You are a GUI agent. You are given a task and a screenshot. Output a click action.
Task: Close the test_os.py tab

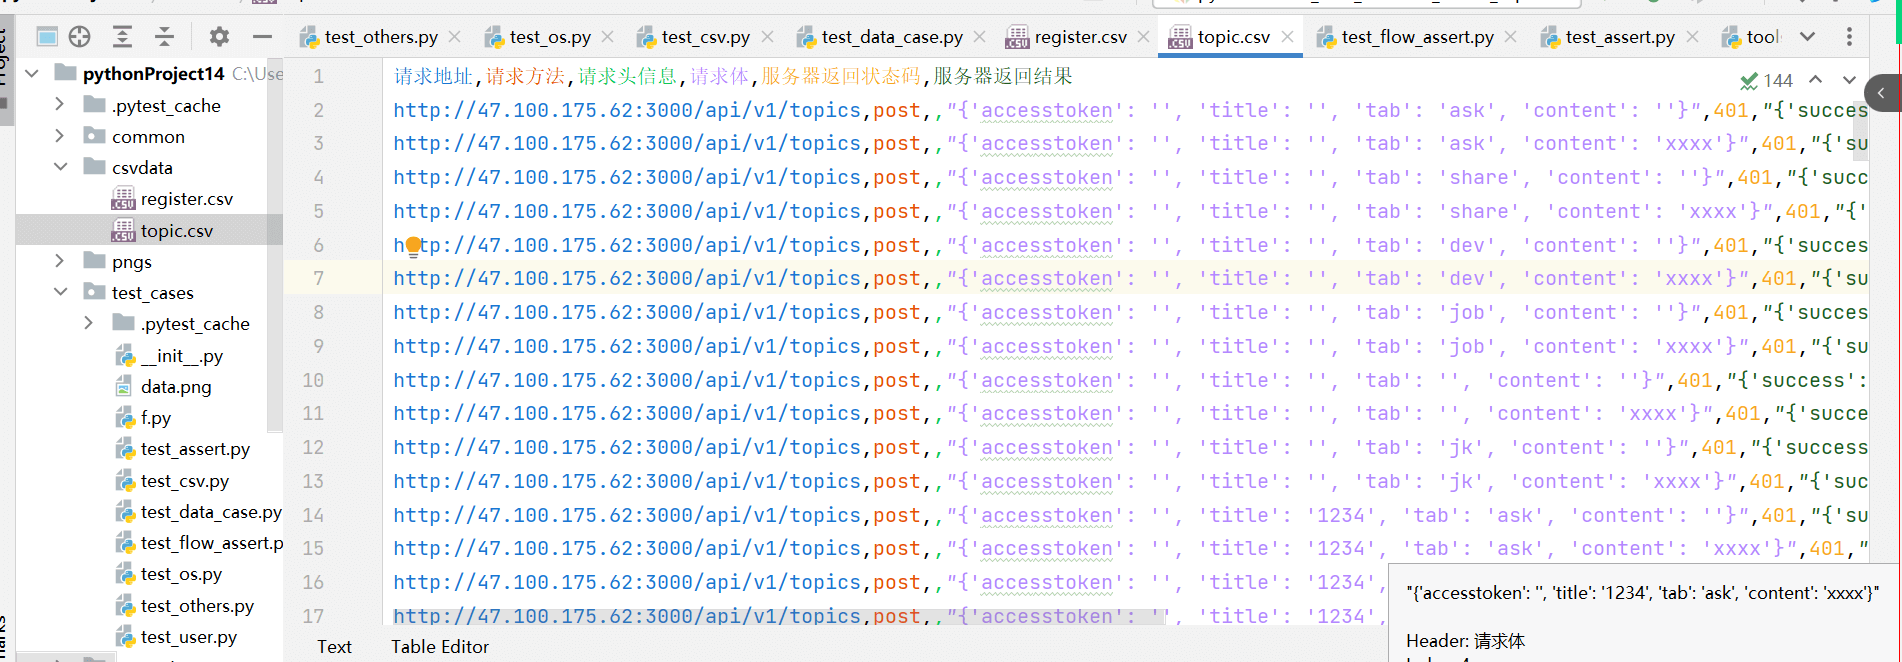tap(608, 37)
